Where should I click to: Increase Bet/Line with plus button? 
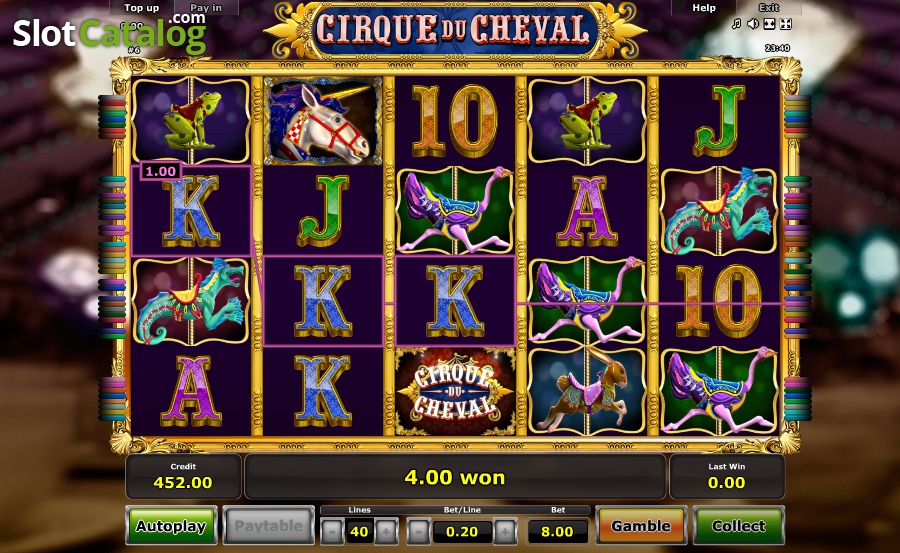505,531
